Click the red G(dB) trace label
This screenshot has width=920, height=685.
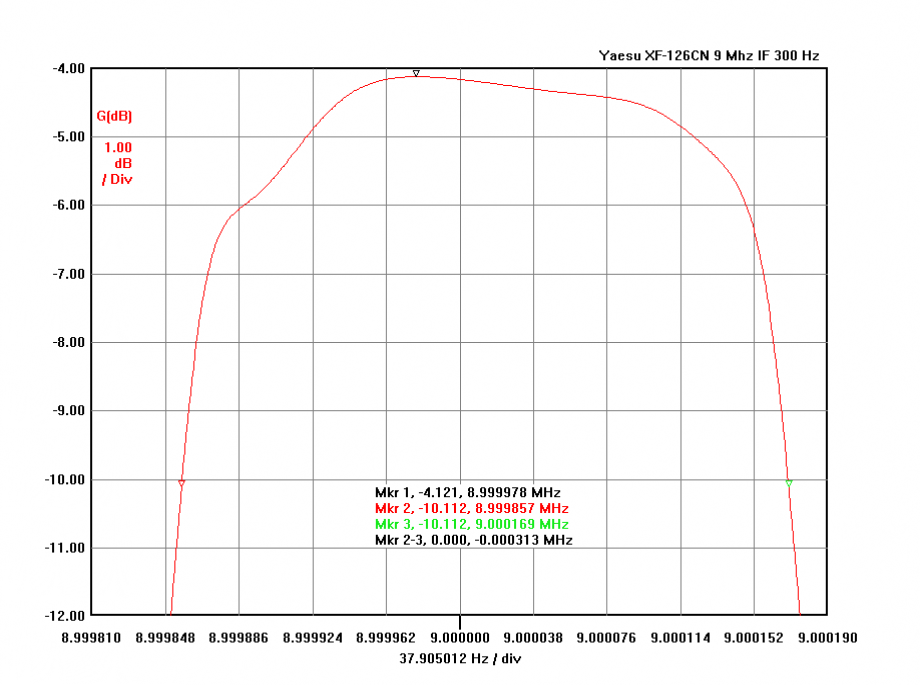tap(114, 116)
